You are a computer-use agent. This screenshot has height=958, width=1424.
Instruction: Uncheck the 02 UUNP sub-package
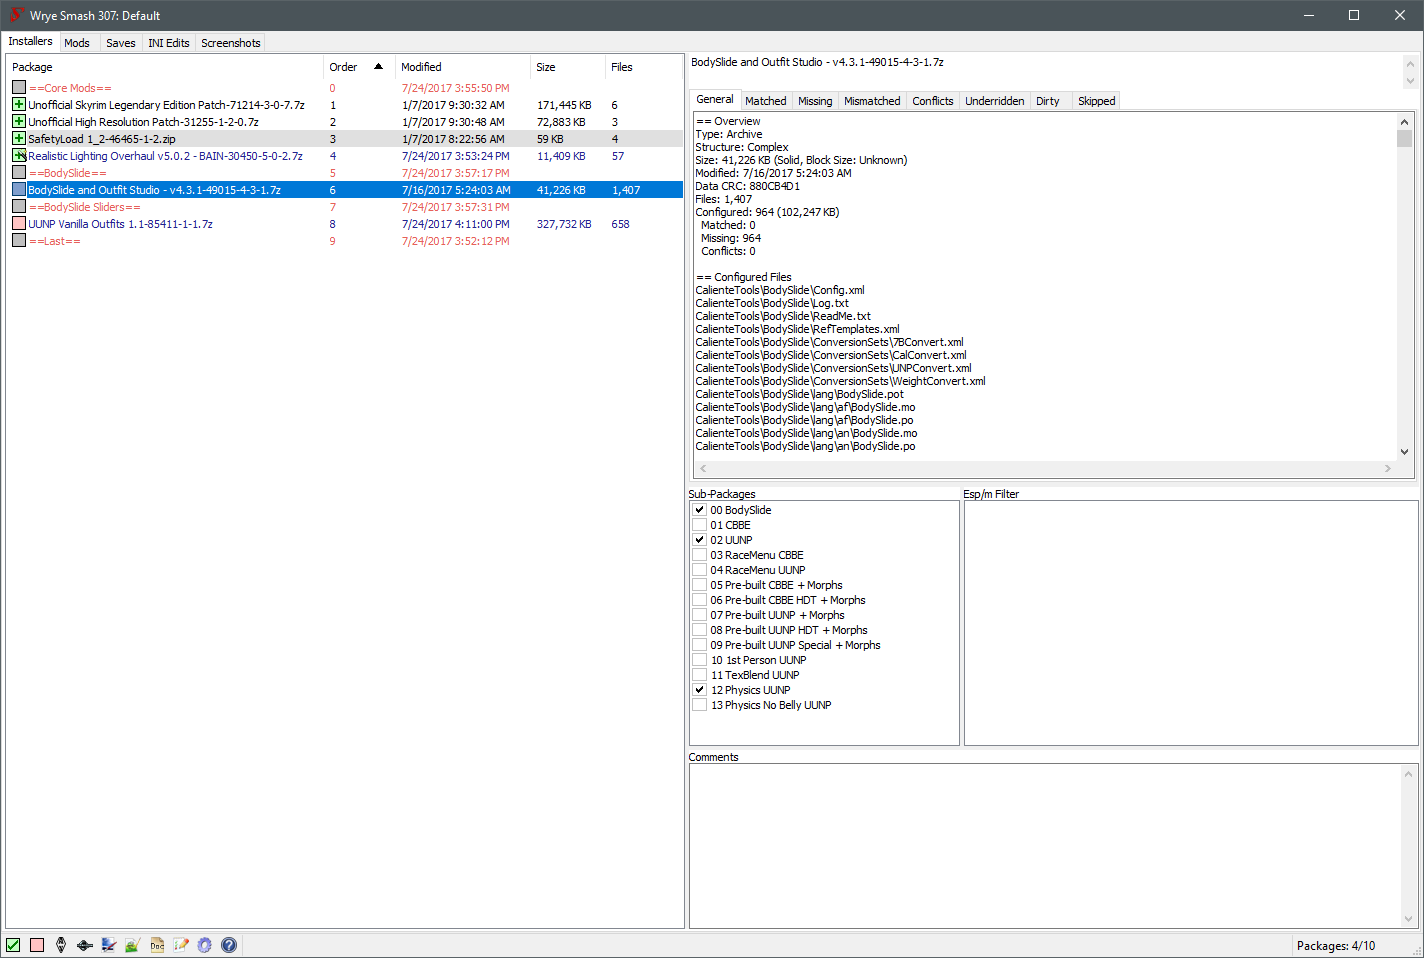click(x=700, y=540)
